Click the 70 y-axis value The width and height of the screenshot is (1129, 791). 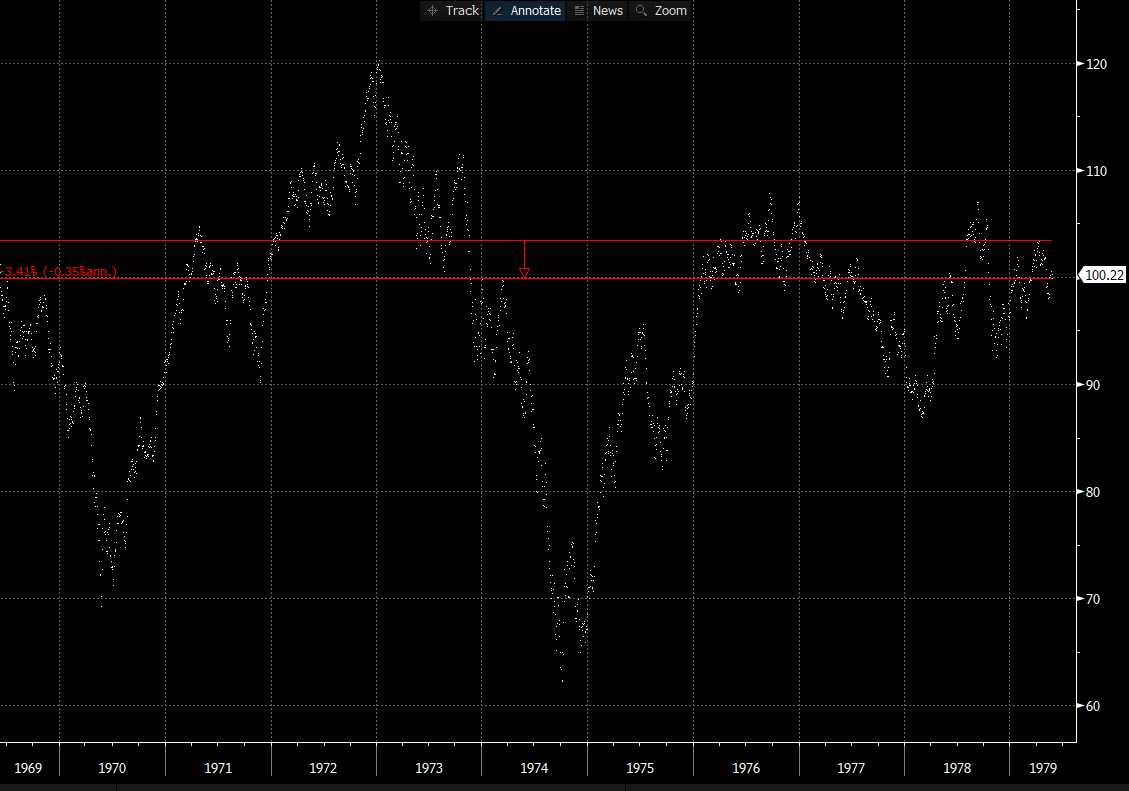pyautogui.click(x=1092, y=599)
